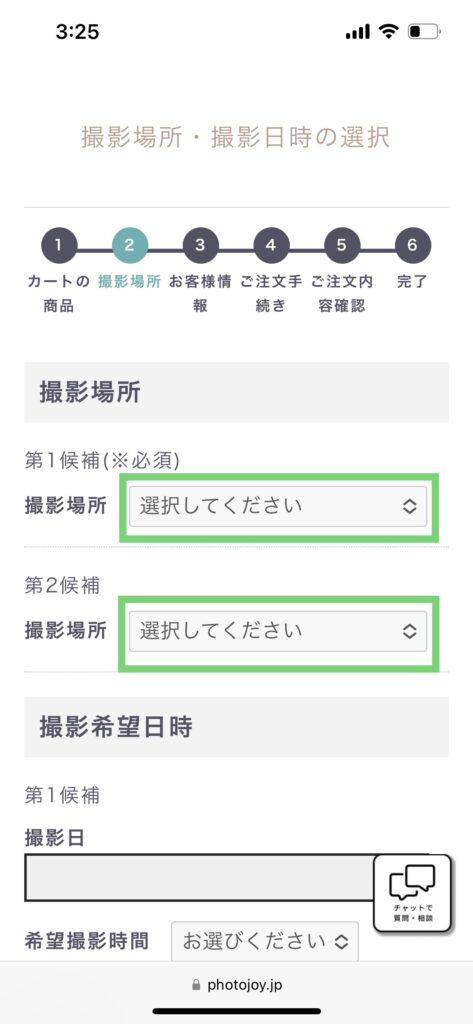Open the 希望撮影時間 お選びください dropdown
This screenshot has width=473, height=1024.
point(265,942)
